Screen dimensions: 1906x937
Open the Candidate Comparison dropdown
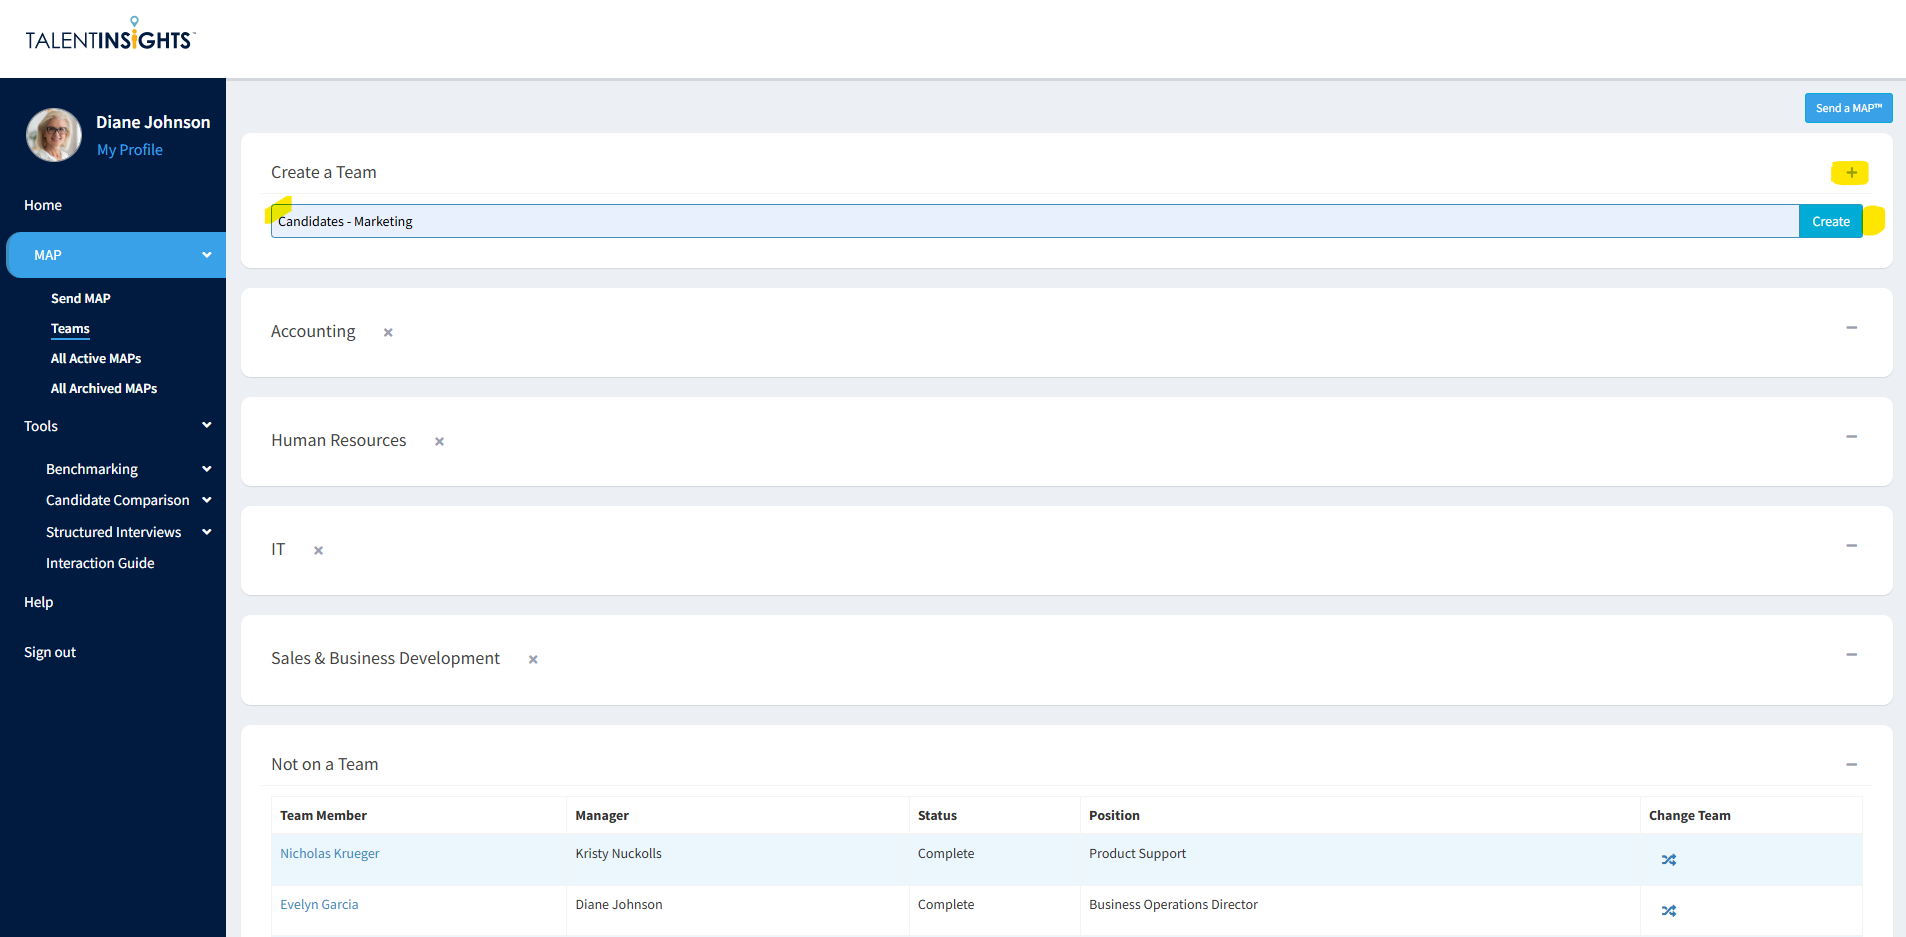[207, 500]
